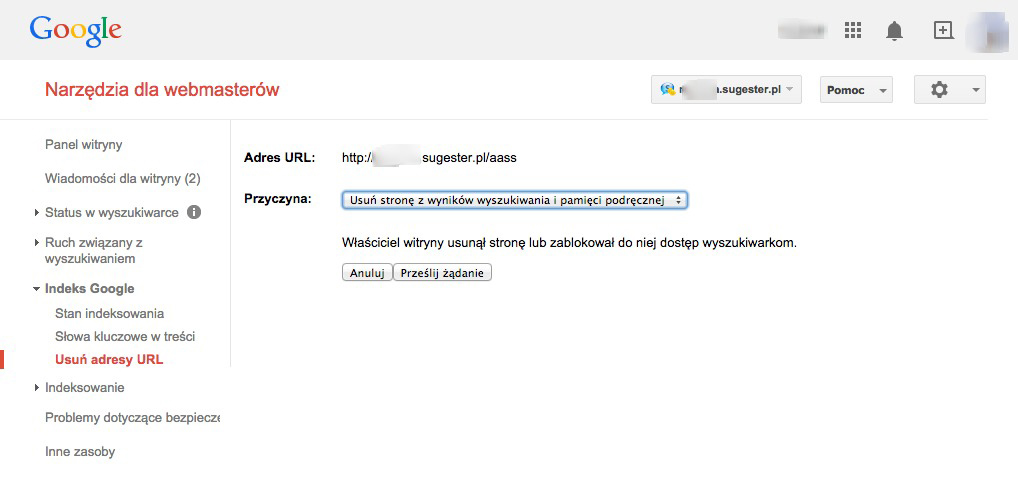
Task: Open Inne zasoby
Action: click(x=80, y=452)
